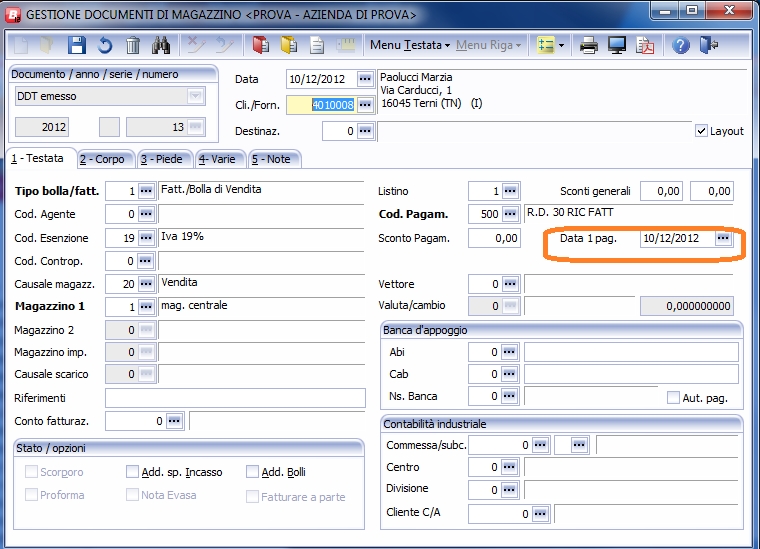
Task: Click the monitor Preview icon
Action: coord(617,45)
